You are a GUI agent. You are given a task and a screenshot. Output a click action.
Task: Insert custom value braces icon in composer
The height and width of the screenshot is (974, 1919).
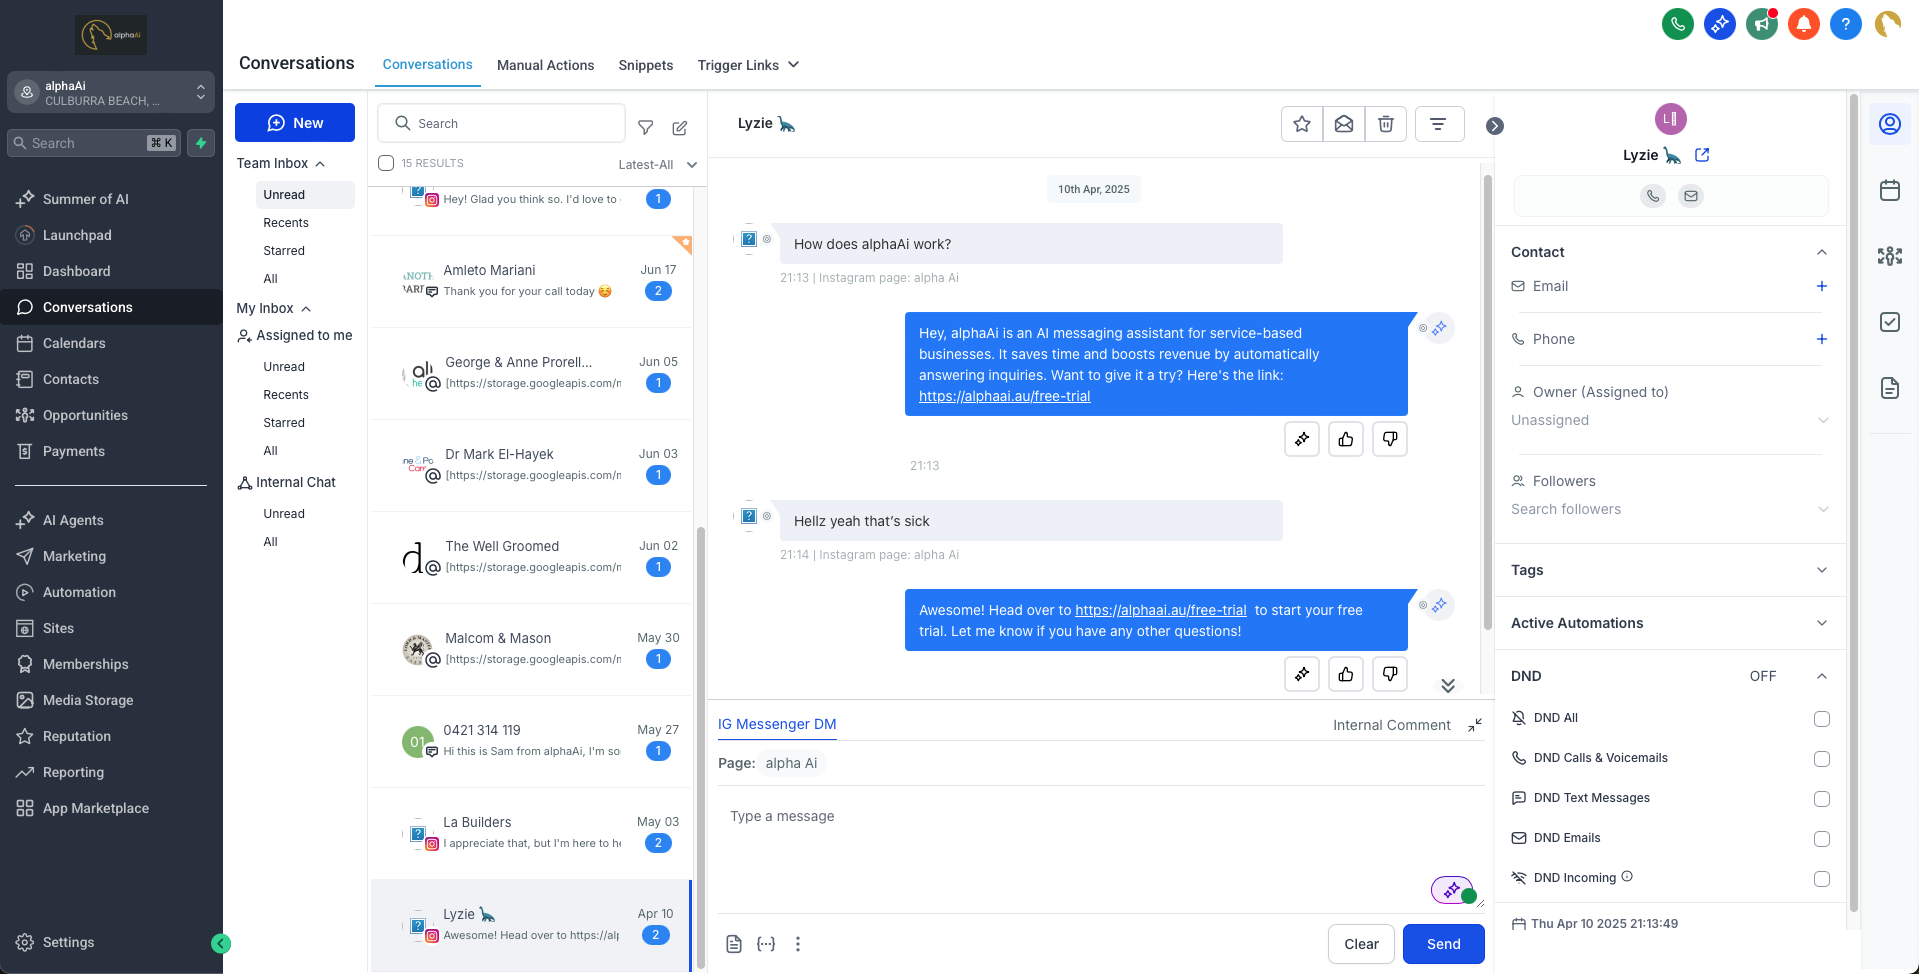[765, 944]
